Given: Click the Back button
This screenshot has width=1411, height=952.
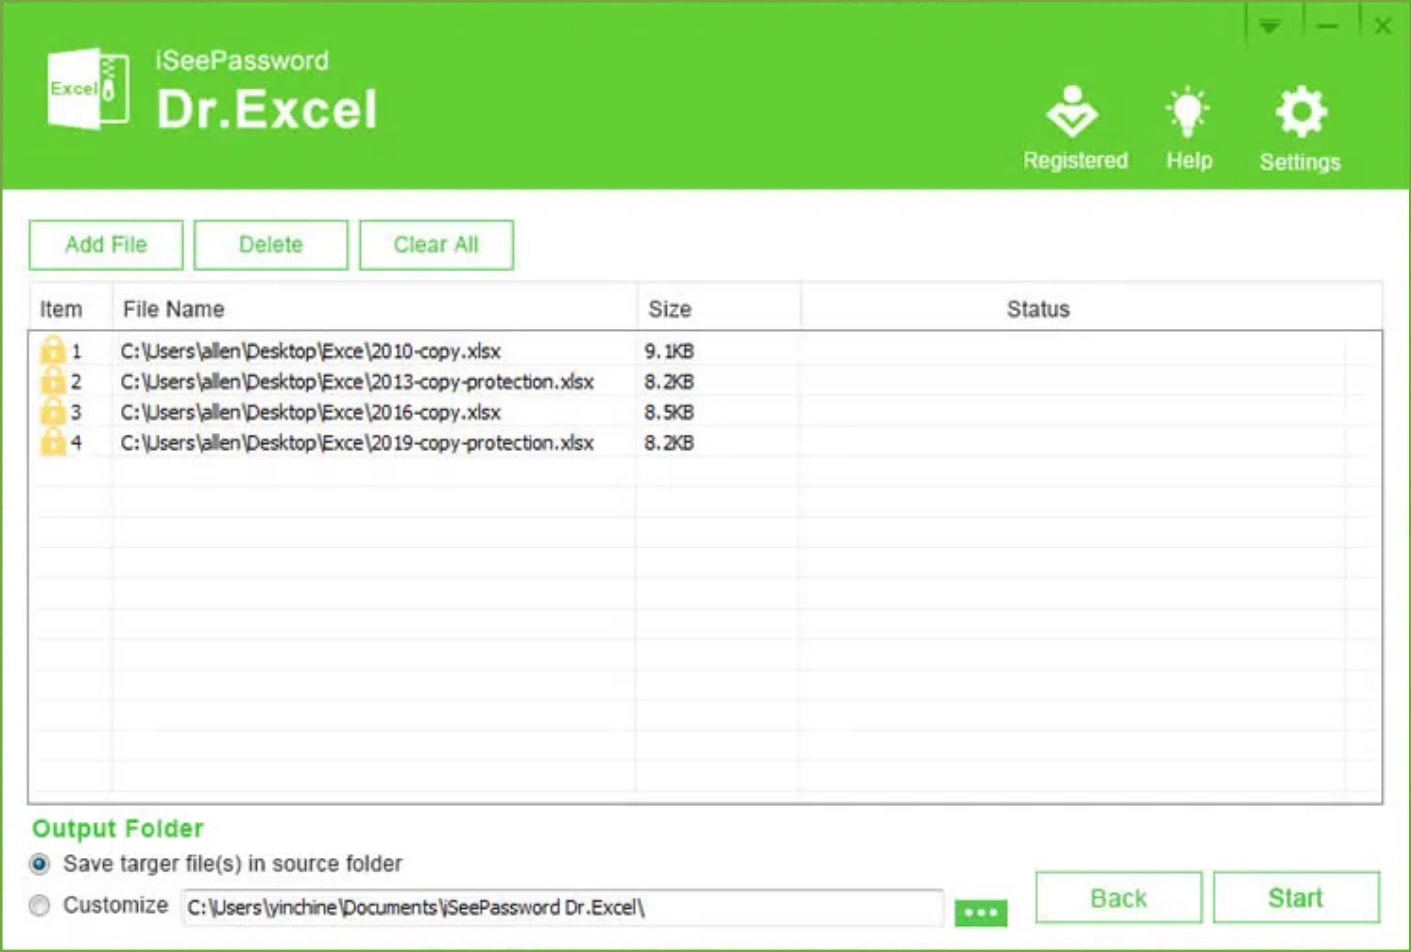Looking at the screenshot, I should coord(1117,897).
